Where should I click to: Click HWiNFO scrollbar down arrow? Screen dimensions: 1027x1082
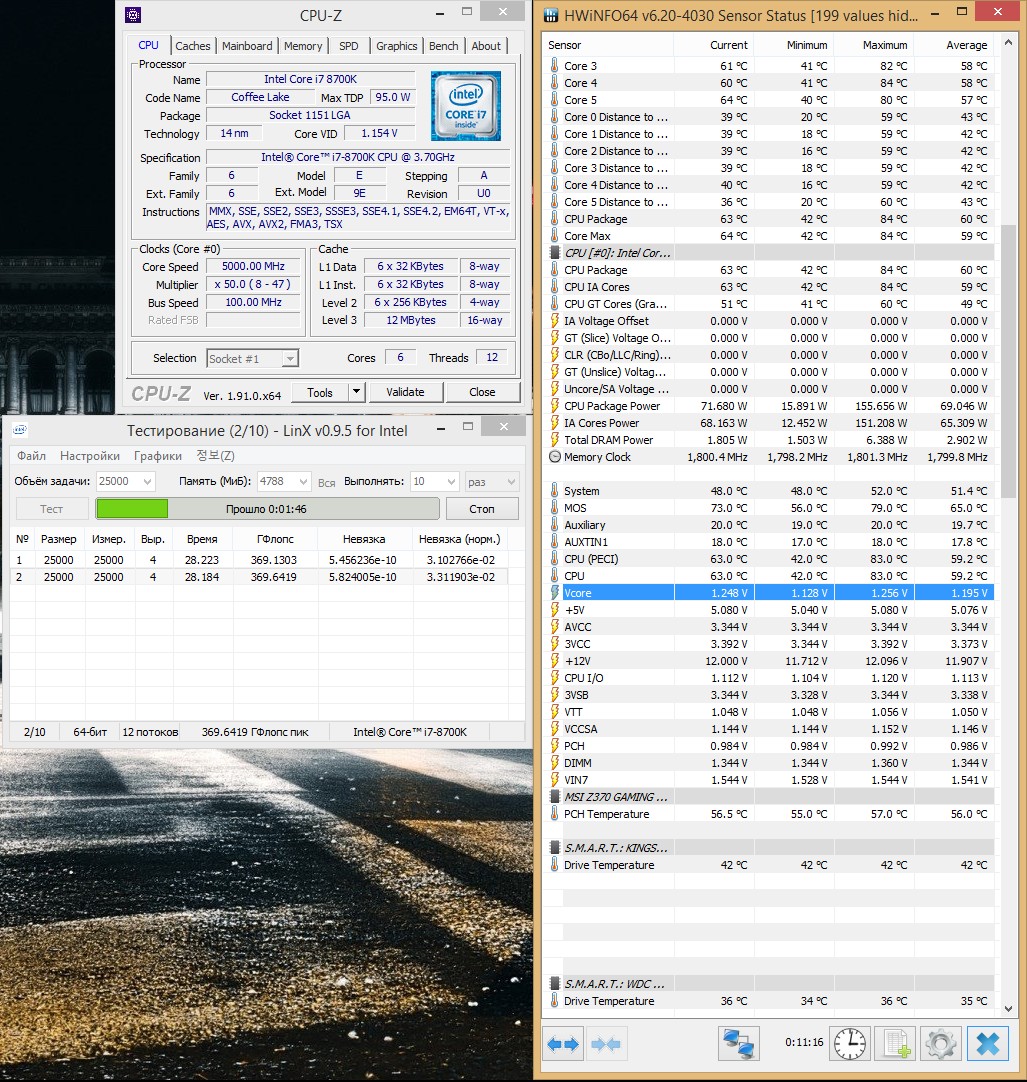pyautogui.click(x=1008, y=1008)
